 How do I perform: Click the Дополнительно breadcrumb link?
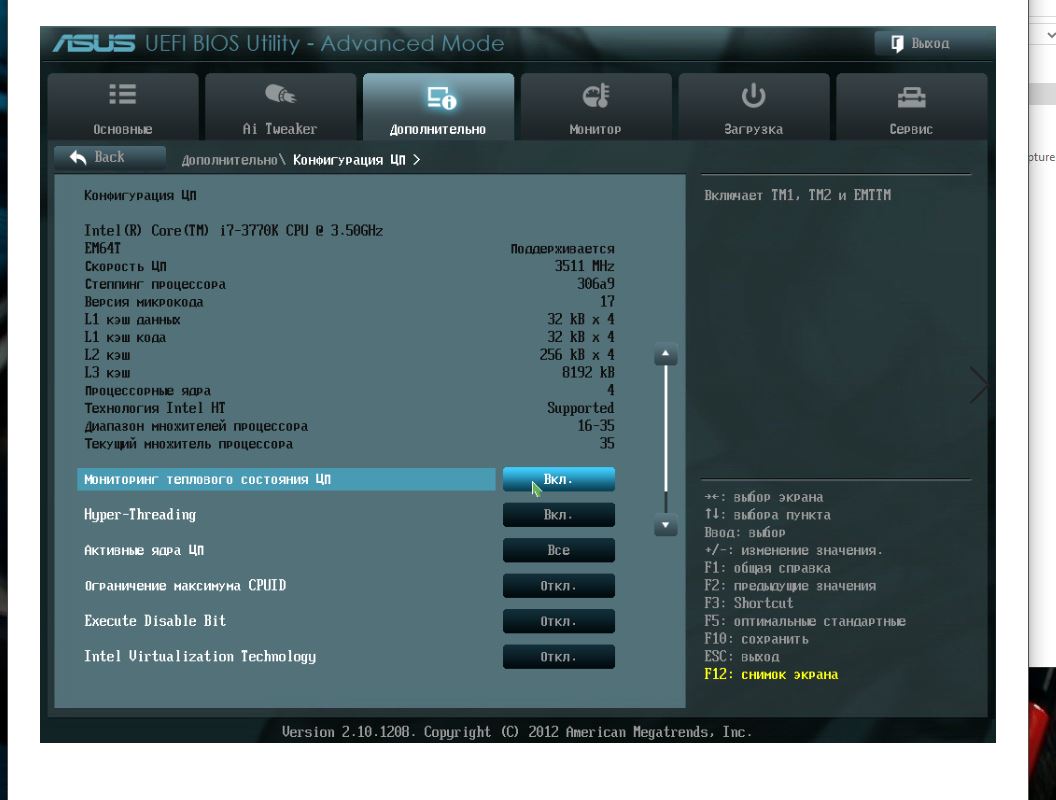tap(229, 160)
